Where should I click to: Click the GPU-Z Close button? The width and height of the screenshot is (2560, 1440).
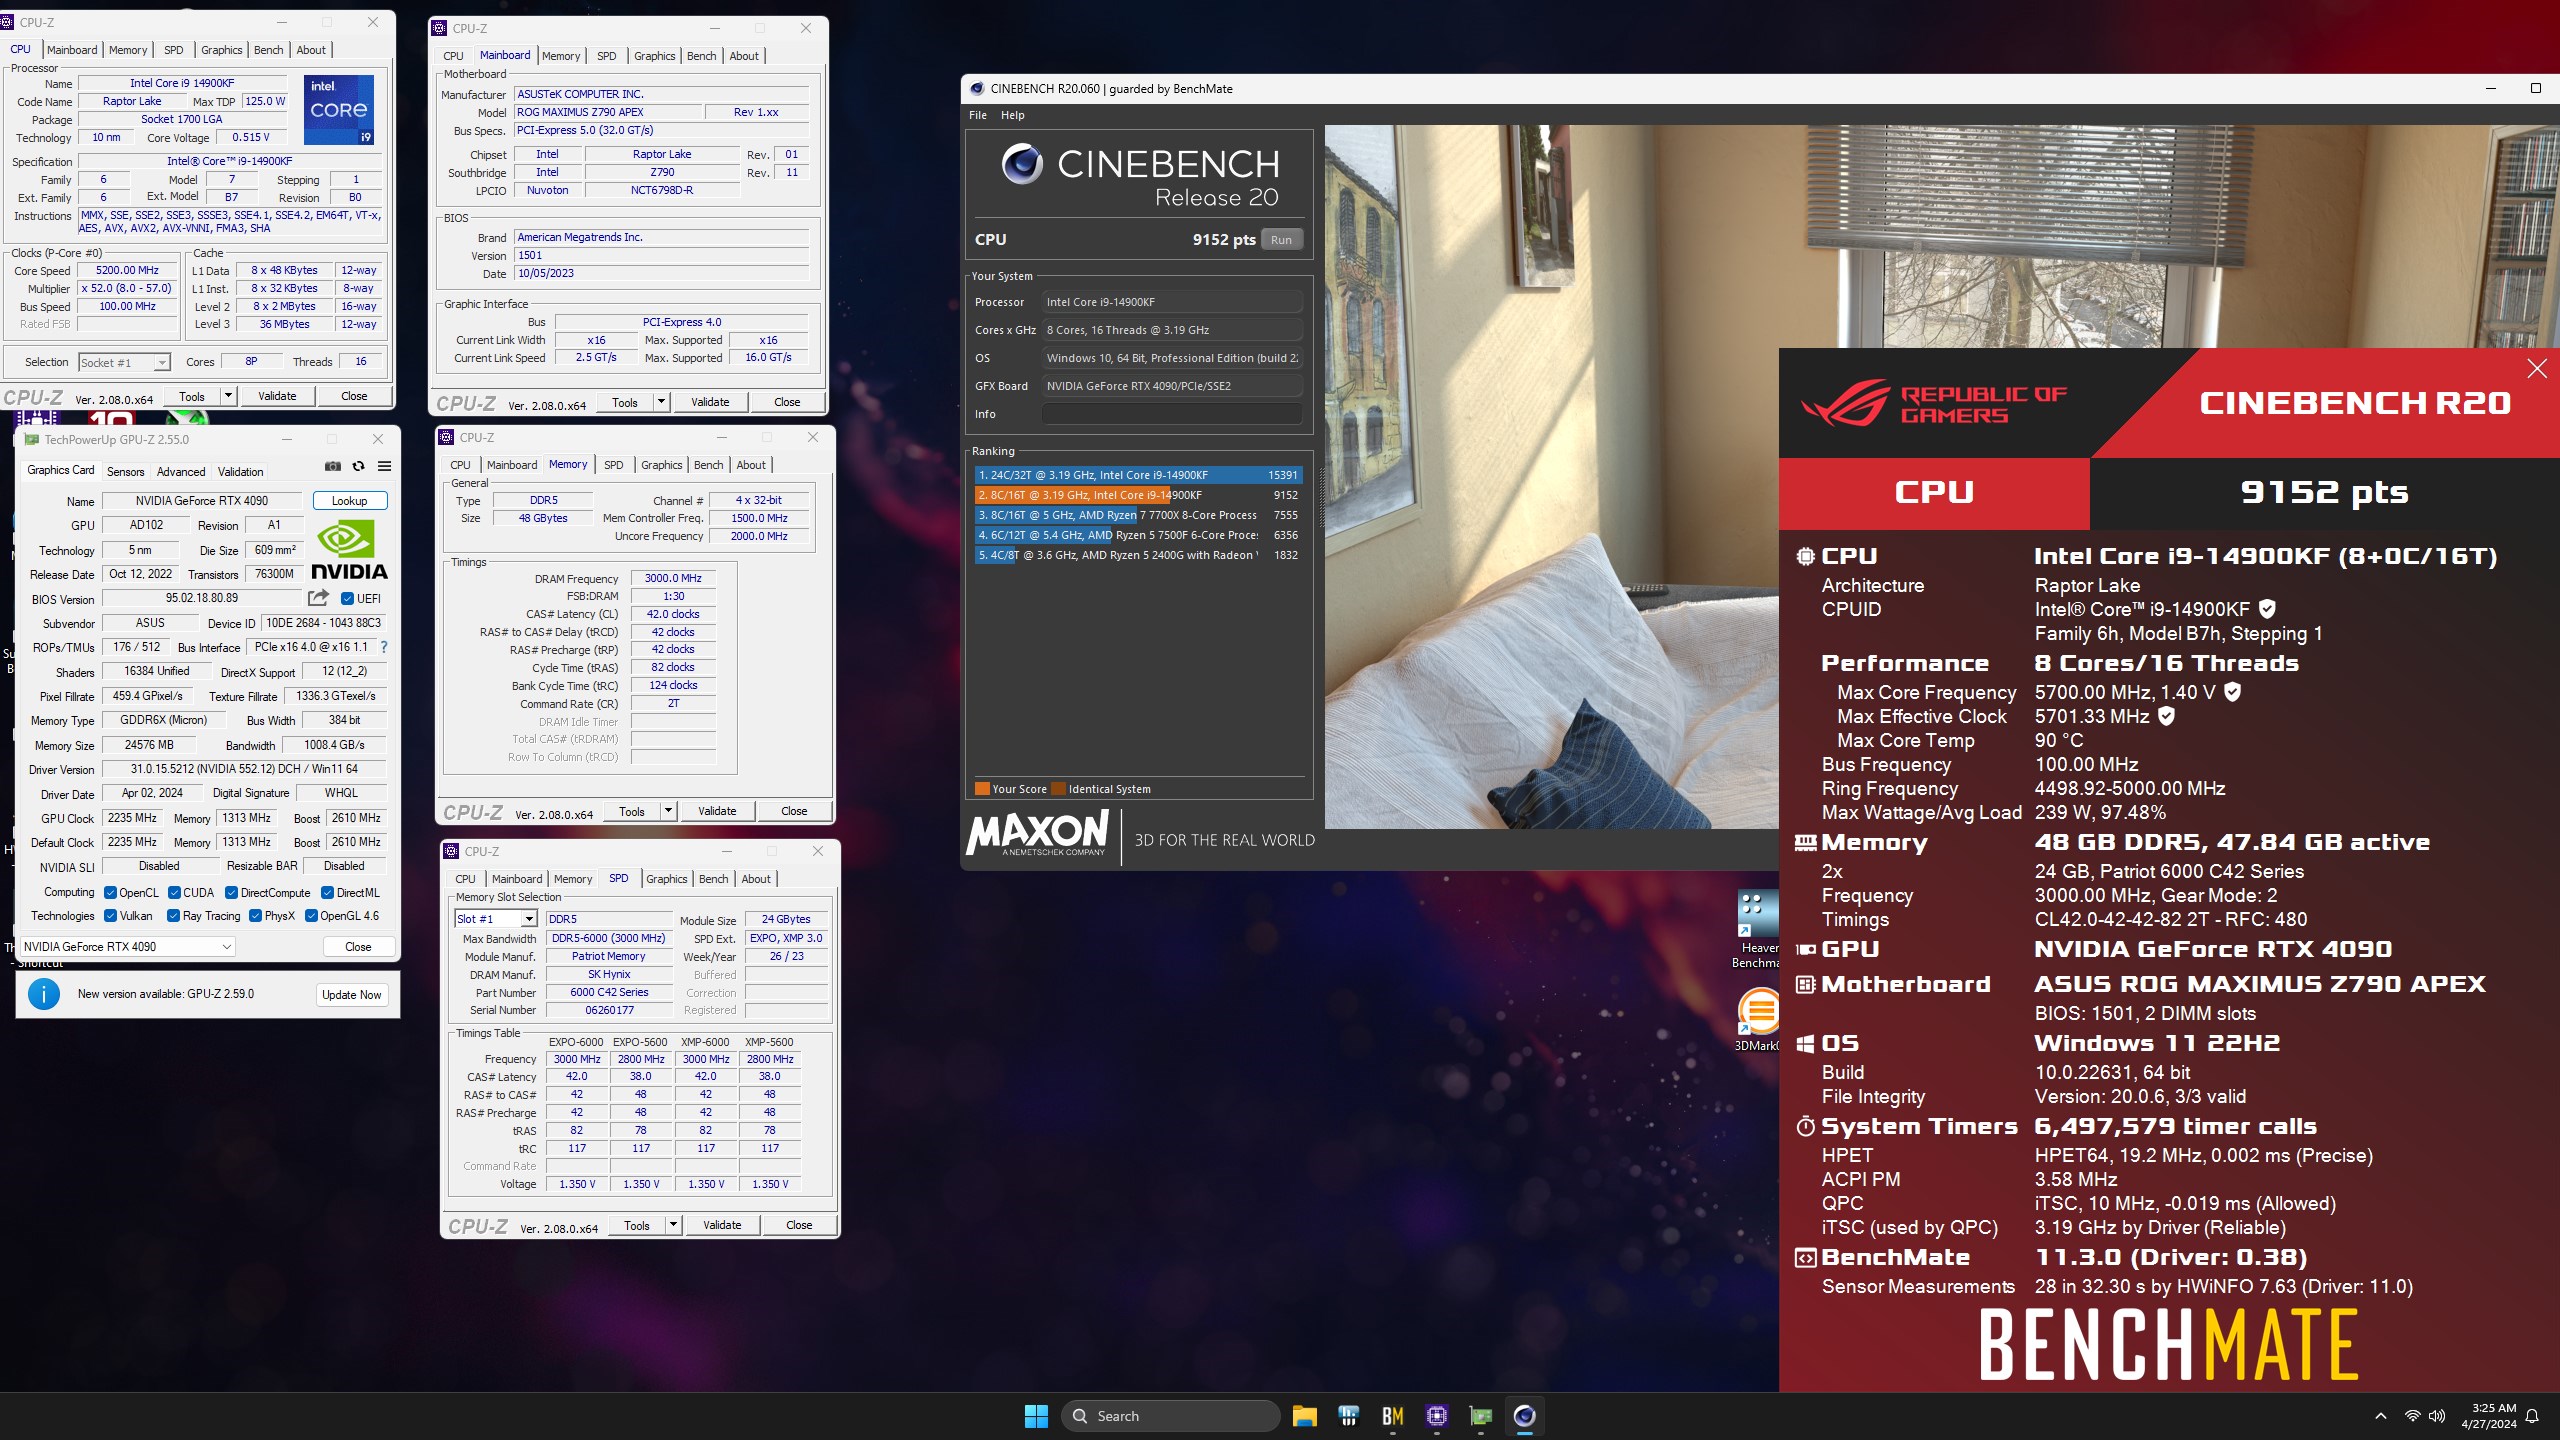tap(358, 947)
